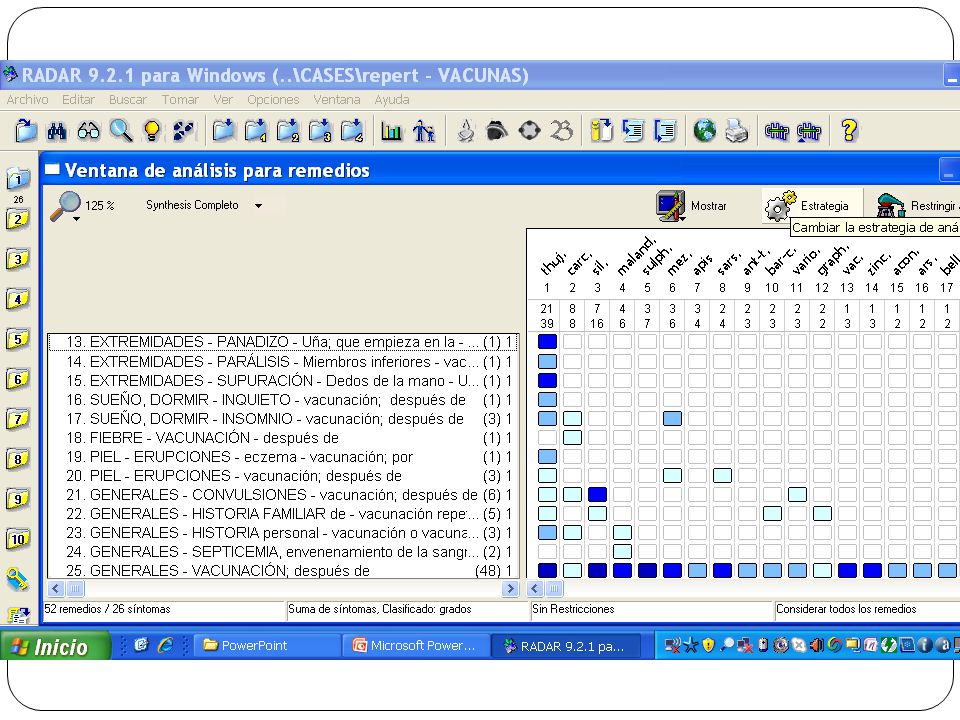960x720 pixels.
Task: Click the eyeglasses icon in toolbar
Action: point(89,131)
